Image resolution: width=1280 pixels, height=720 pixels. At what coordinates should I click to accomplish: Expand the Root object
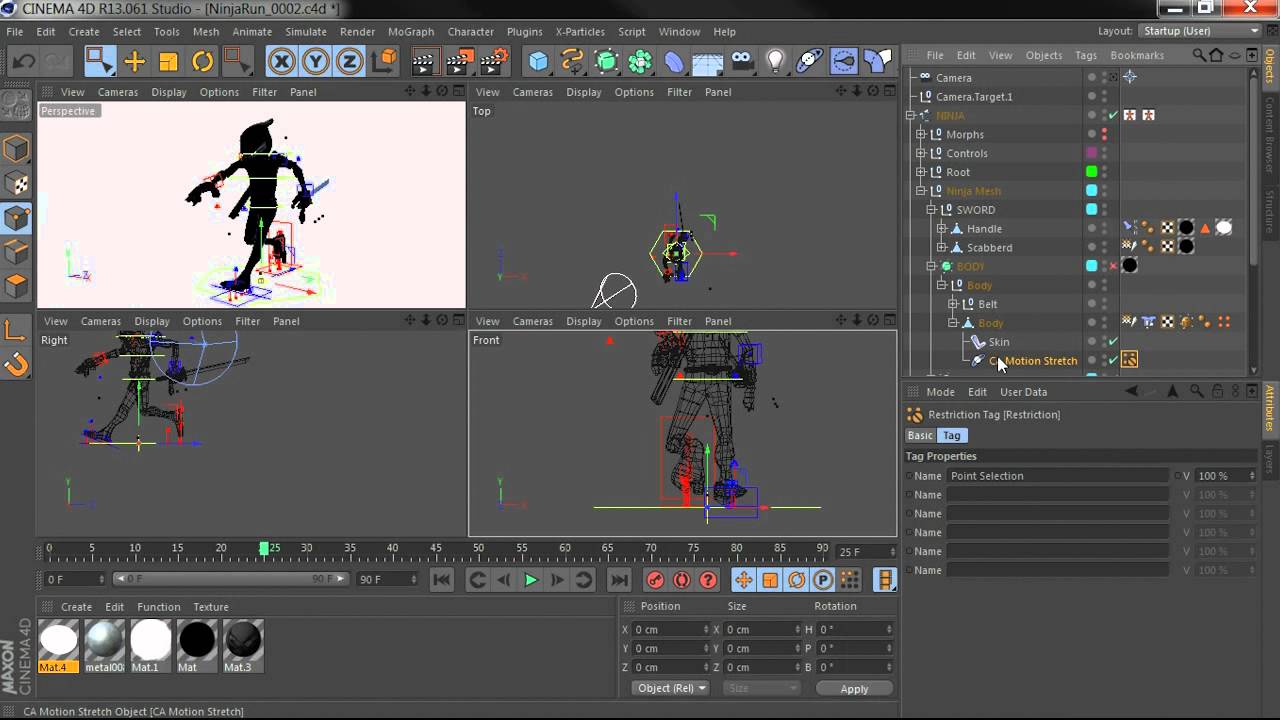tap(921, 172)
